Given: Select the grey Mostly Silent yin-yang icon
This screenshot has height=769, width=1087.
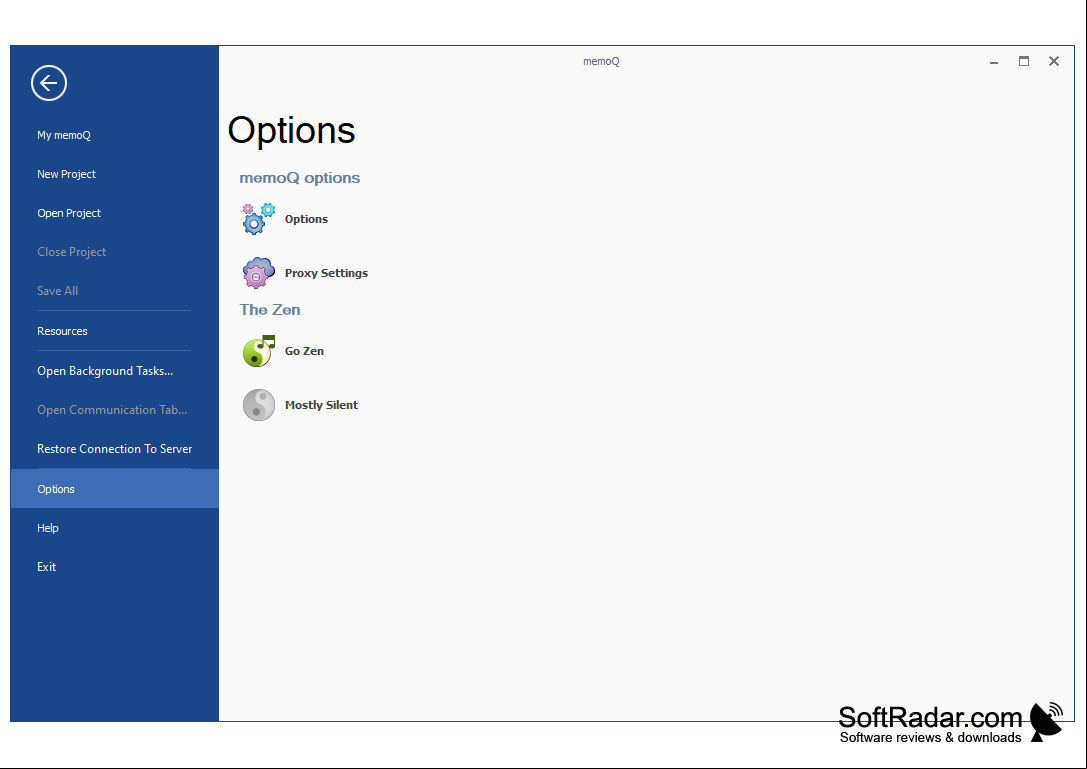Looking at the screenshot, I should tap(259, 405).
